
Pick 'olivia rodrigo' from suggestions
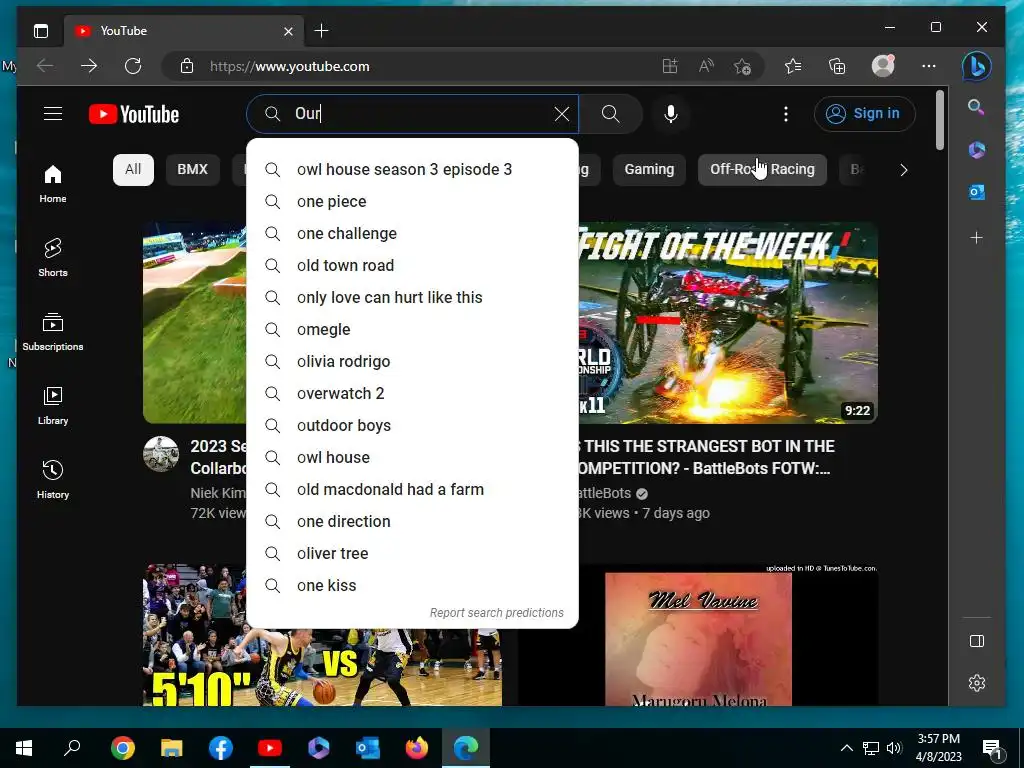tap(413, 362)
